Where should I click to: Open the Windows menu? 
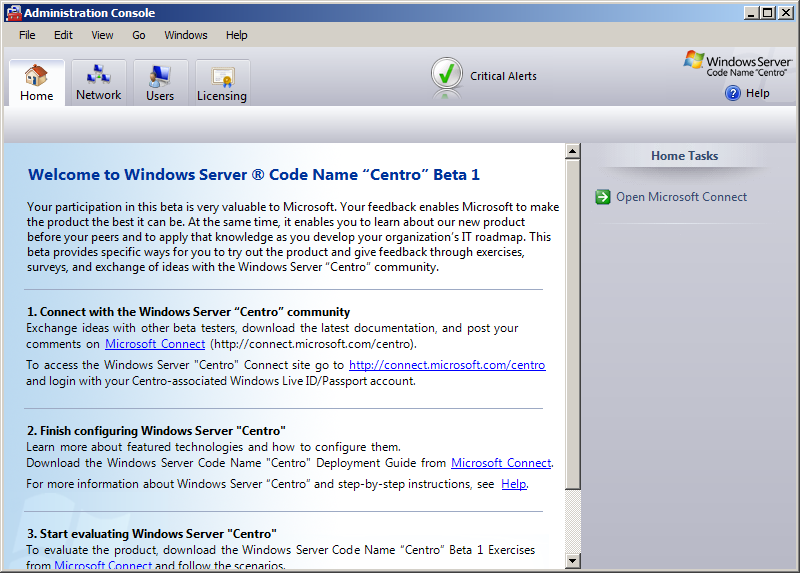coord(186,35)
